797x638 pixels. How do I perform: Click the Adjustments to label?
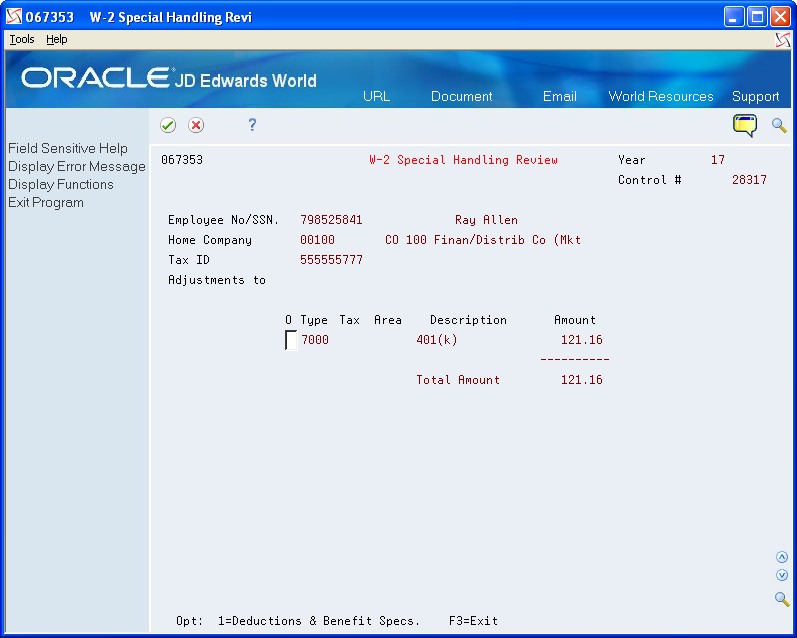pos(217,280)
